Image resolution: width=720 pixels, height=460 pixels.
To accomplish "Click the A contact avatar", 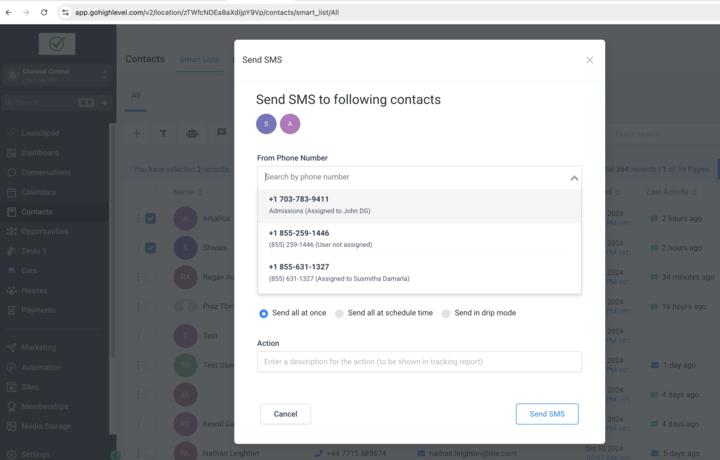I will click(x=290, y=124).
